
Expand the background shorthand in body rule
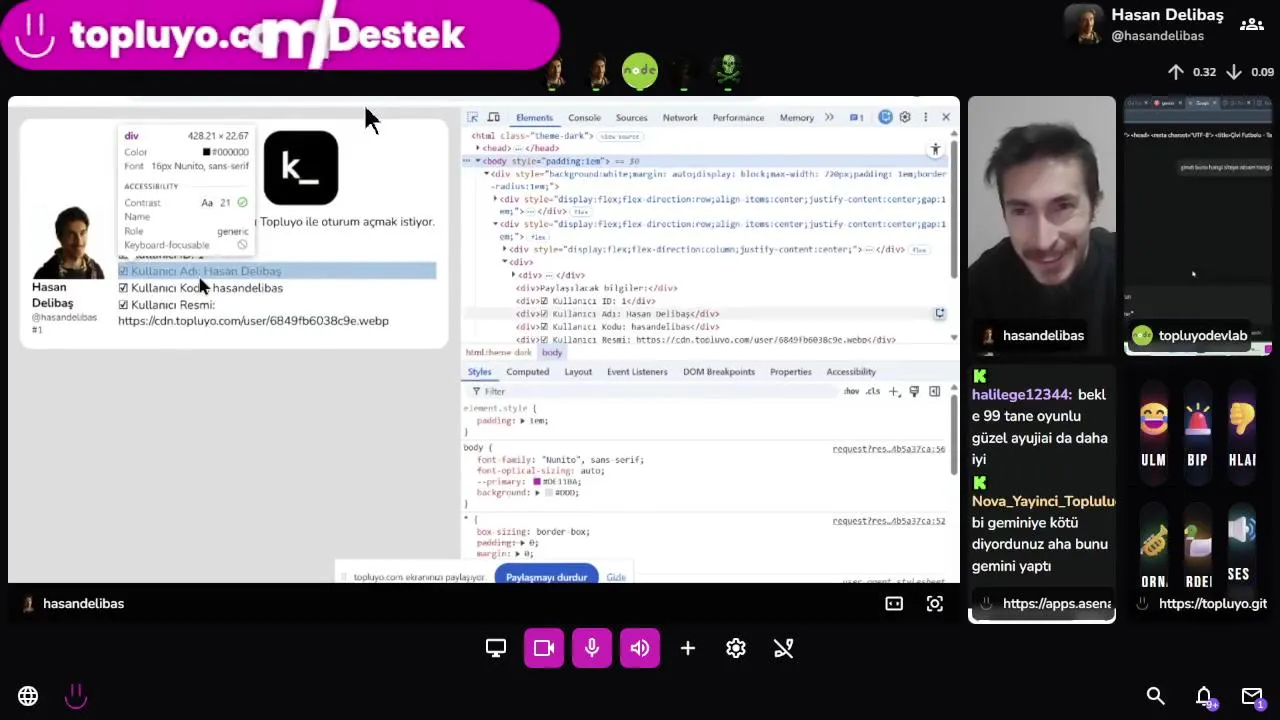(537, 493)
